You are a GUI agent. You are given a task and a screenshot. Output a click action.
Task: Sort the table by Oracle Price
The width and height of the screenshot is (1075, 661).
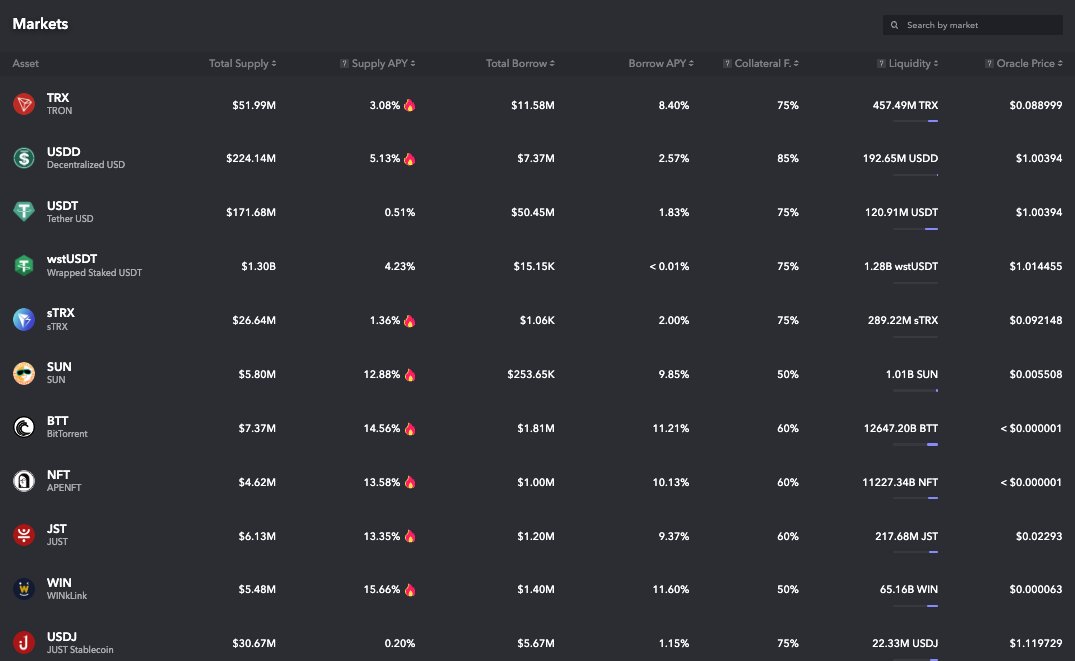[x=1029, y=63]
